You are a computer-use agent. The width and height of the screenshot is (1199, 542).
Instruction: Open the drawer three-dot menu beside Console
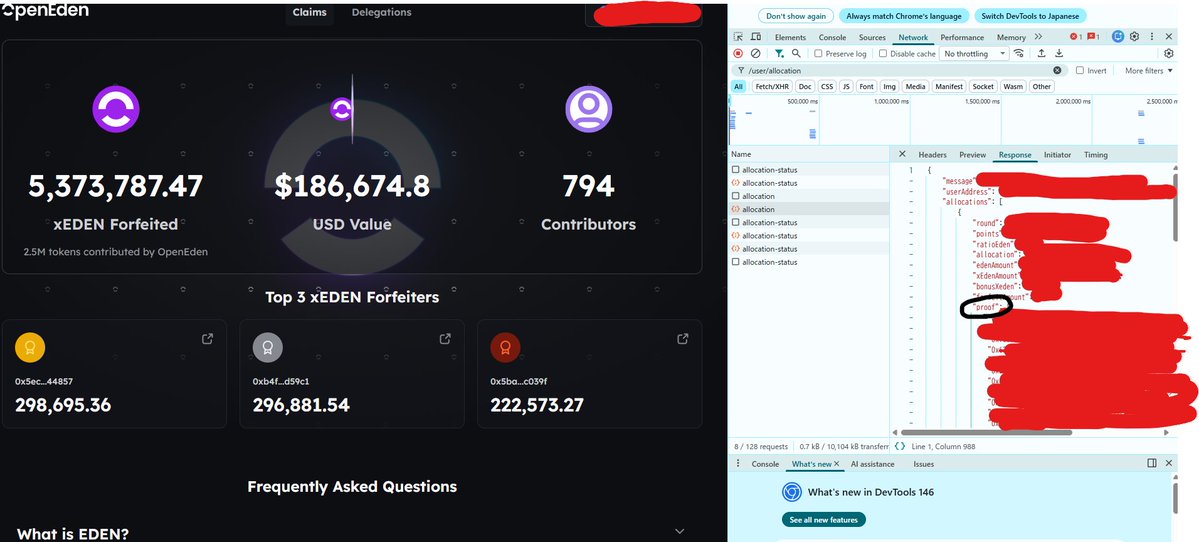pos(738,464)
